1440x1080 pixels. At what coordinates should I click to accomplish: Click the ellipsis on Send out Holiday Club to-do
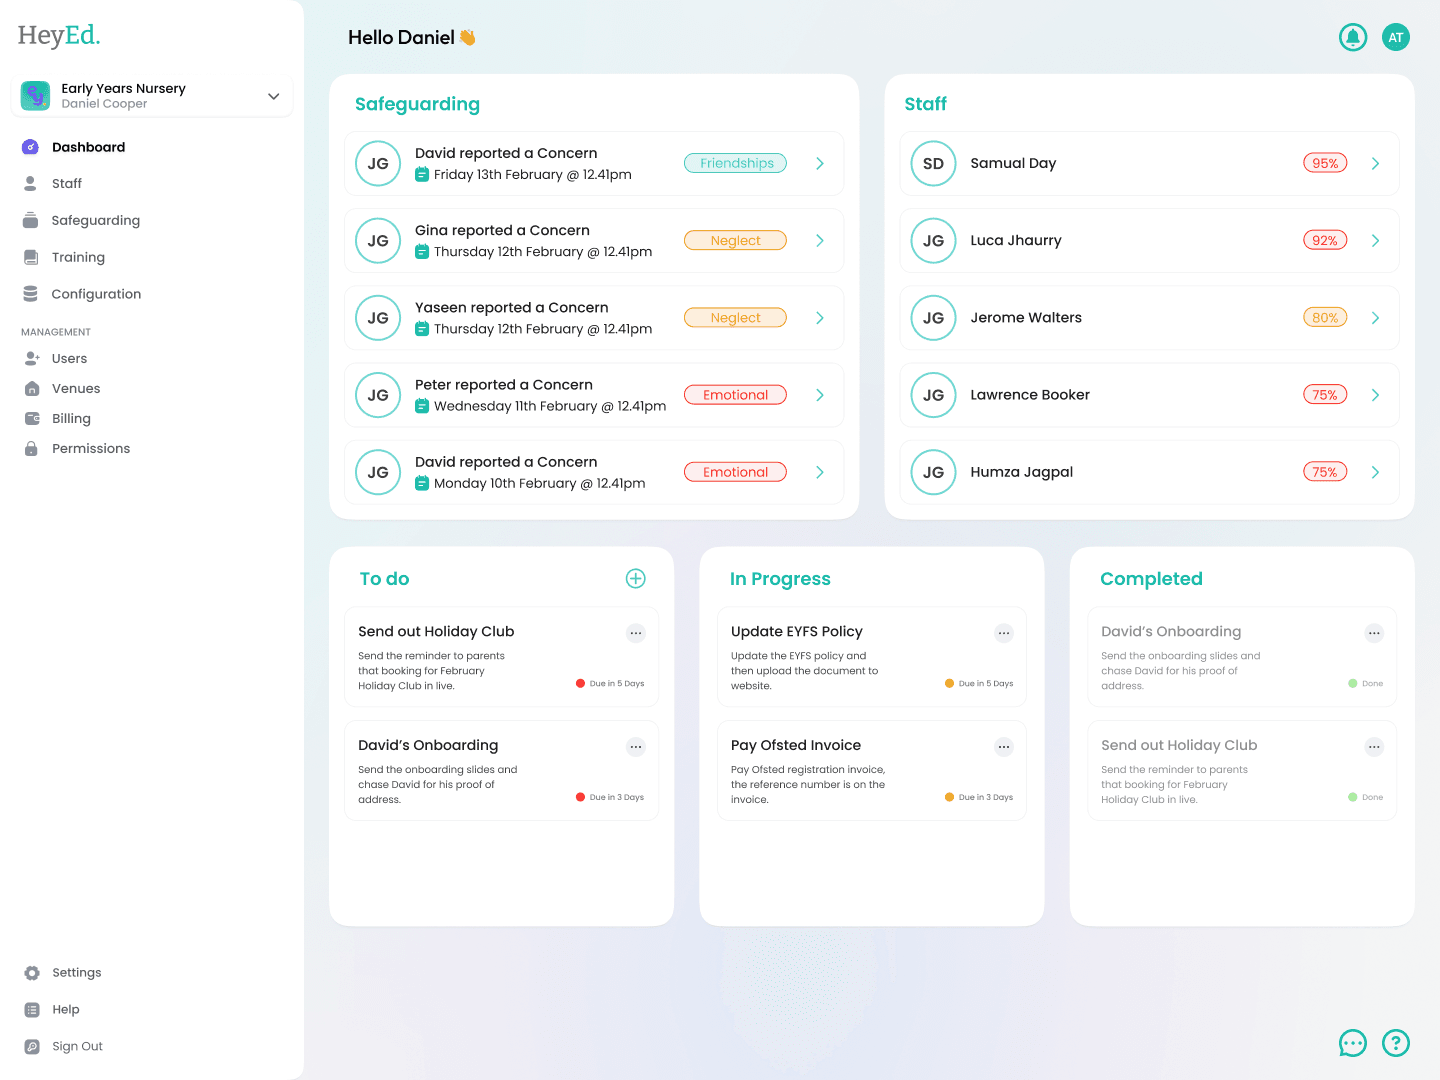point(635,633)
